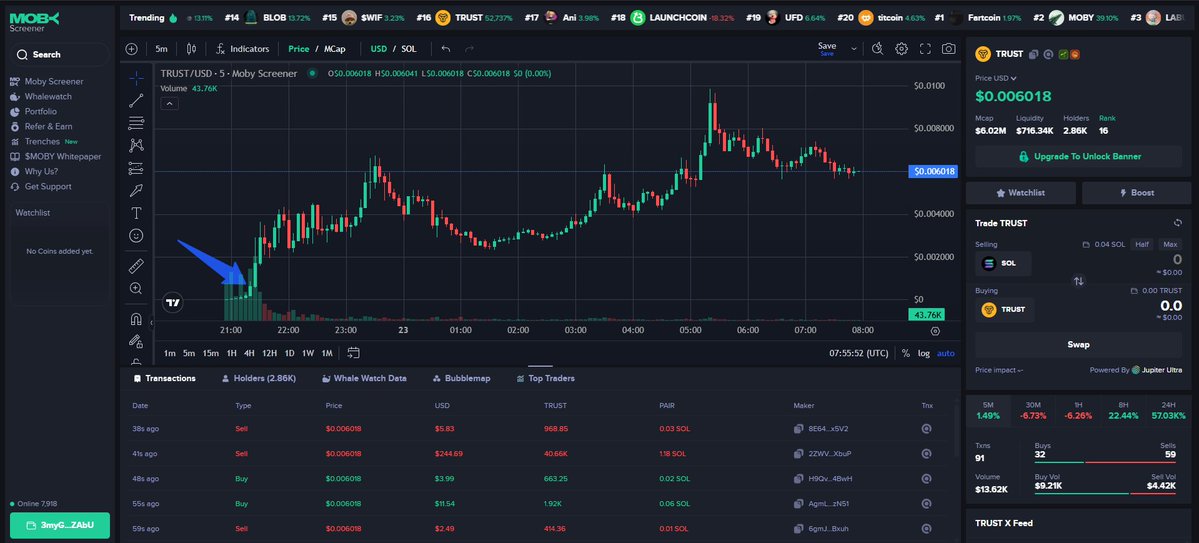Switch to the Holders (2.86K) tab
The width and height of the screenshot is (1199, 543).
click(258, 379)
